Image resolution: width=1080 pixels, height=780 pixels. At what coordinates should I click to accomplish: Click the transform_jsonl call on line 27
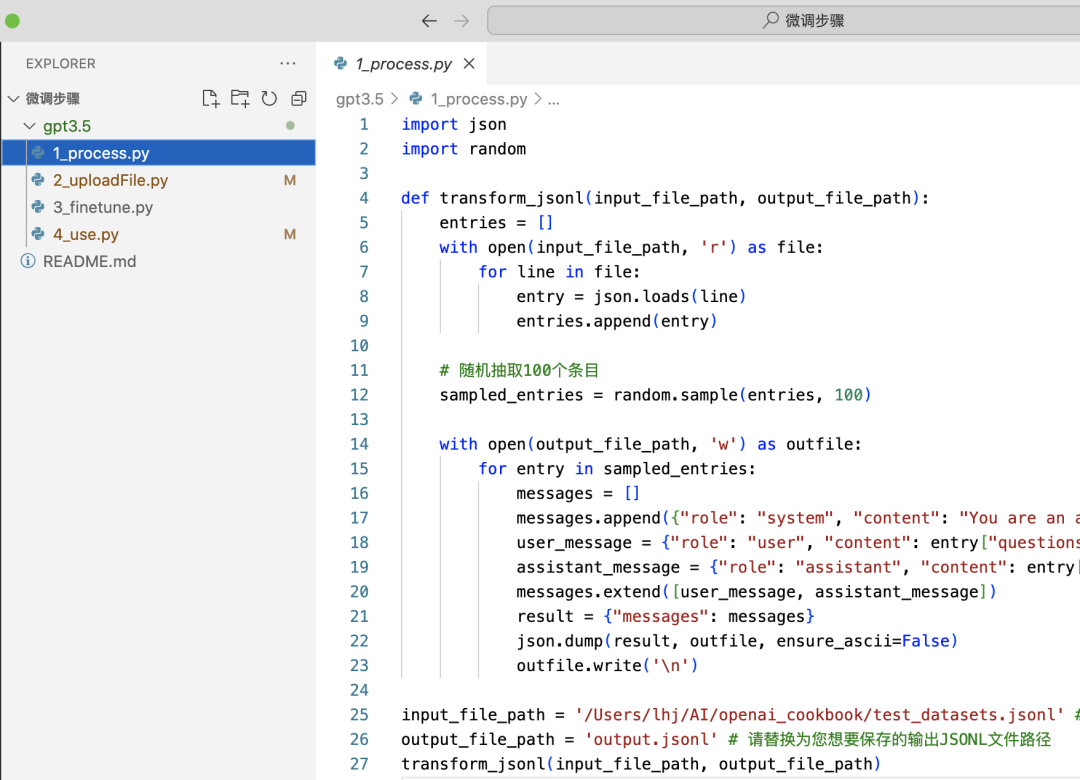click(x=641, y=764)
